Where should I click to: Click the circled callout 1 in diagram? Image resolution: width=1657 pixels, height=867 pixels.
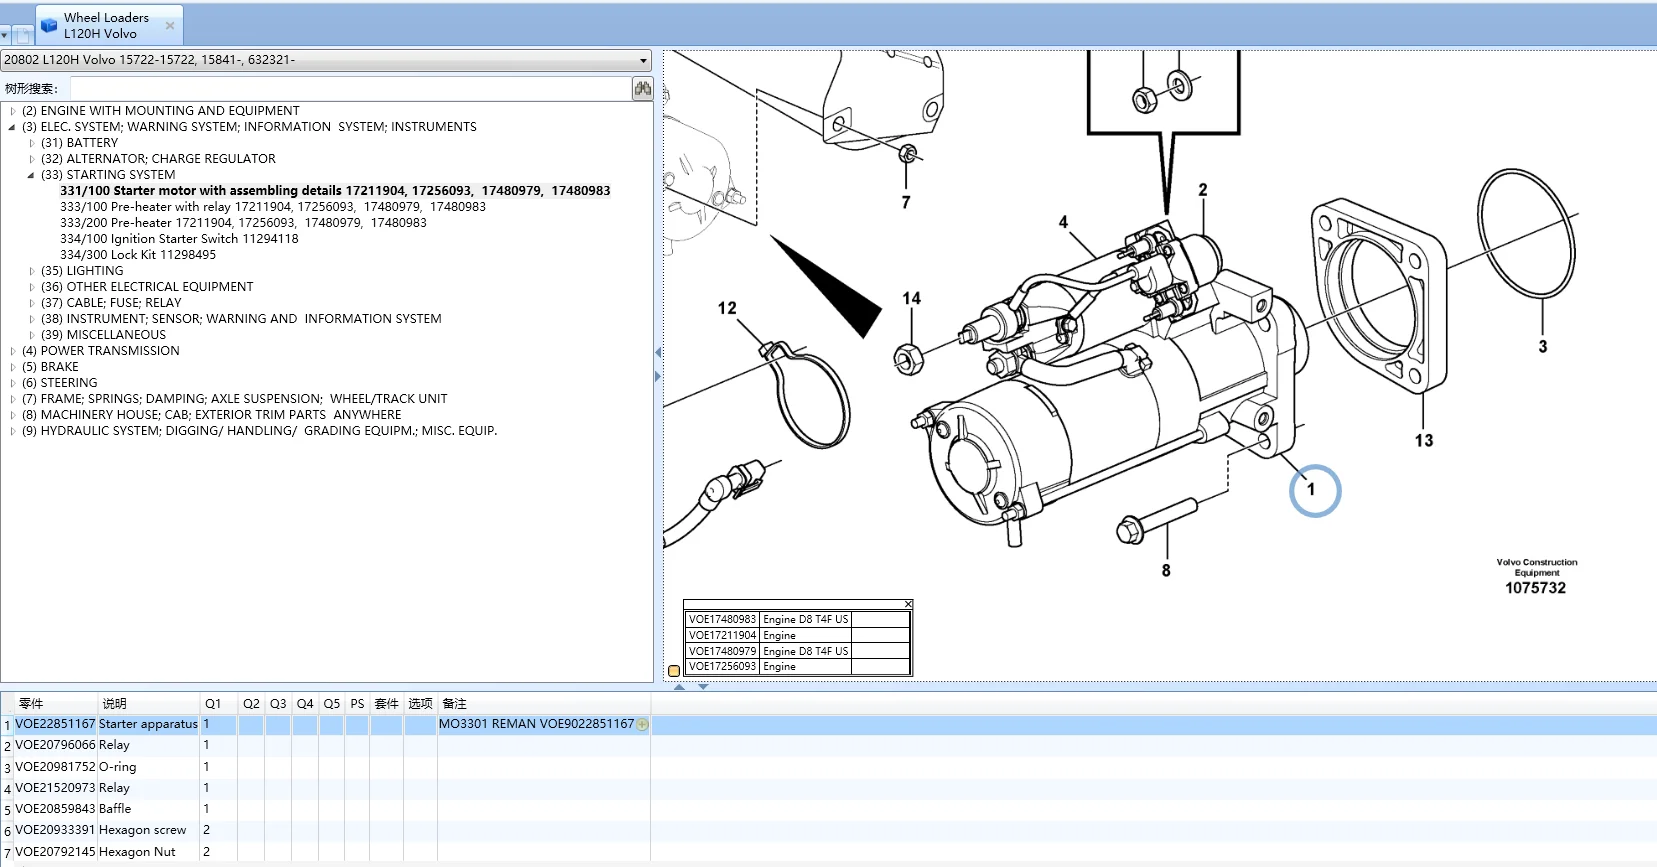click(x=1313, y=490)
